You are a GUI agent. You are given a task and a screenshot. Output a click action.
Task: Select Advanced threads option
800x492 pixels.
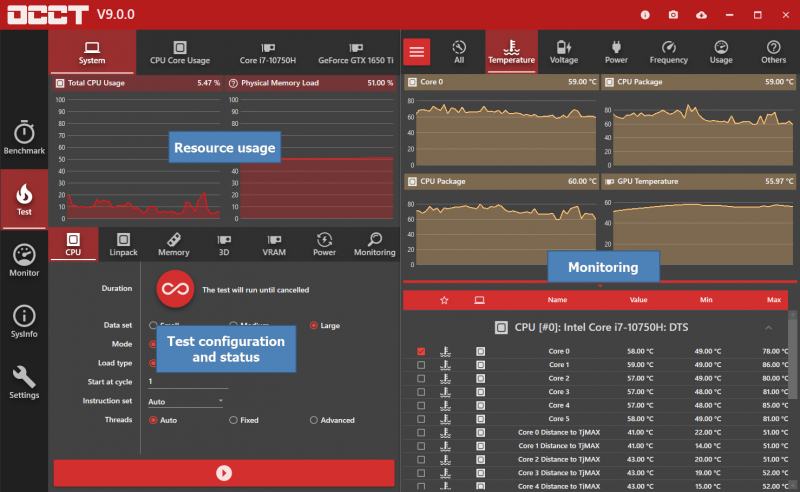click(x=332, y=420)
